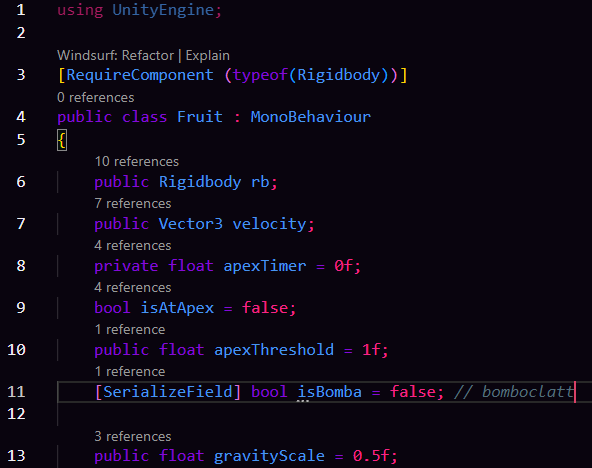
Task: Open '4 references' lens above apexTimer
Action: click(133, 245)
